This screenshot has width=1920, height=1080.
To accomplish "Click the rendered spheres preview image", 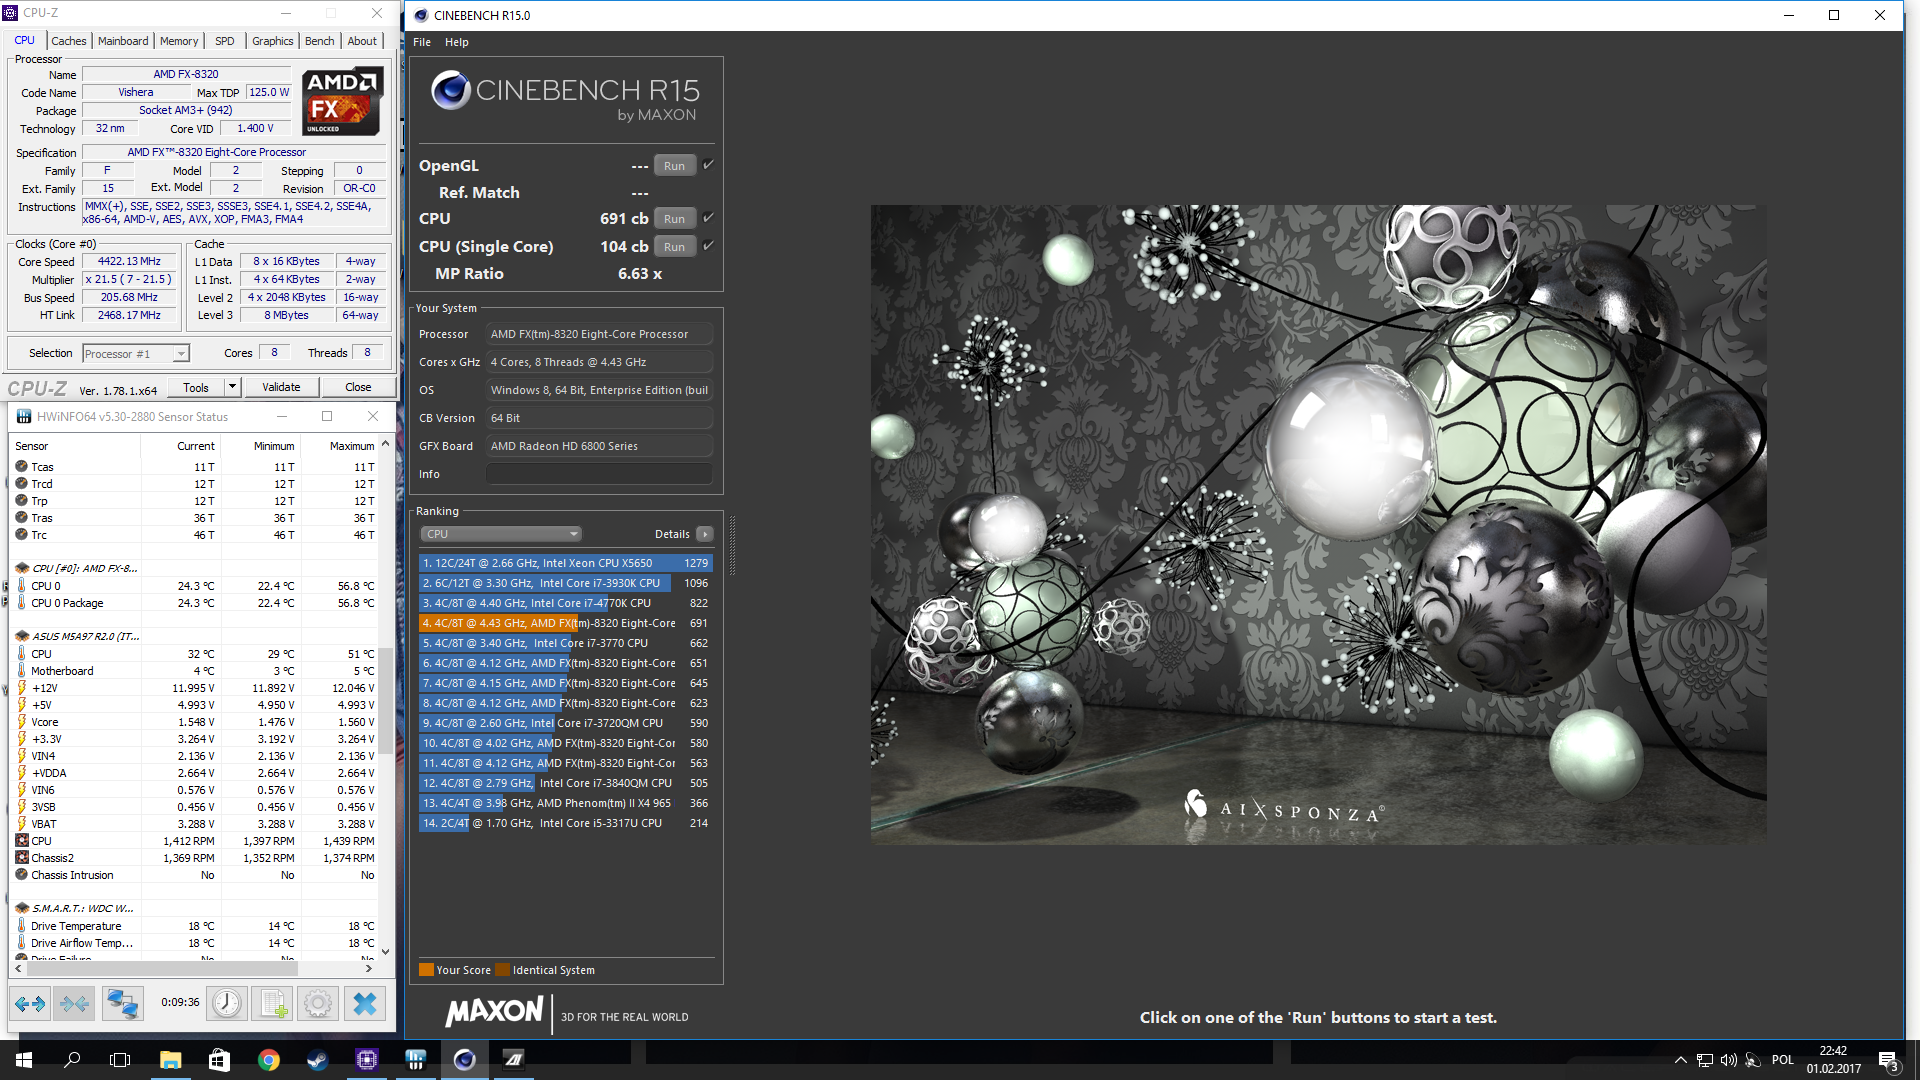I will click(x=1318, y=525).
